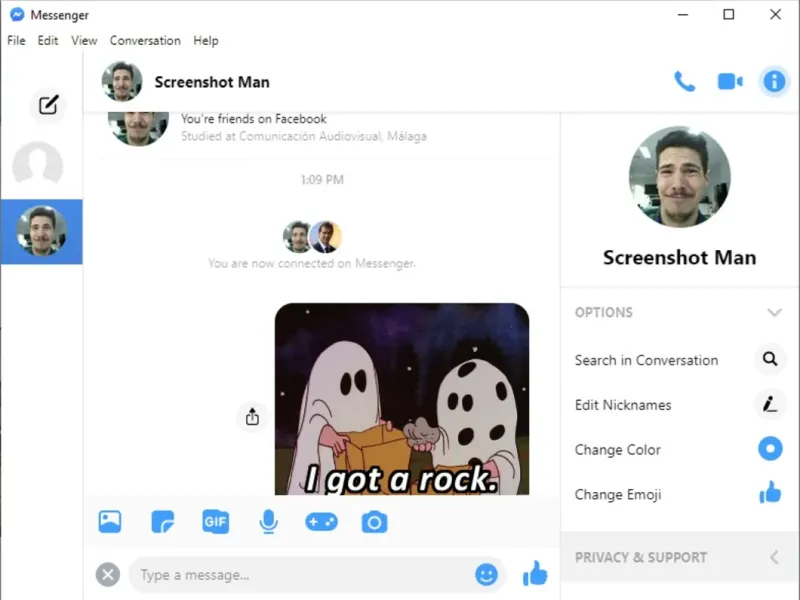This screenshot has width=800, height=600.
Task: Click the large profile photo in info panel
Action: point(680,177)
